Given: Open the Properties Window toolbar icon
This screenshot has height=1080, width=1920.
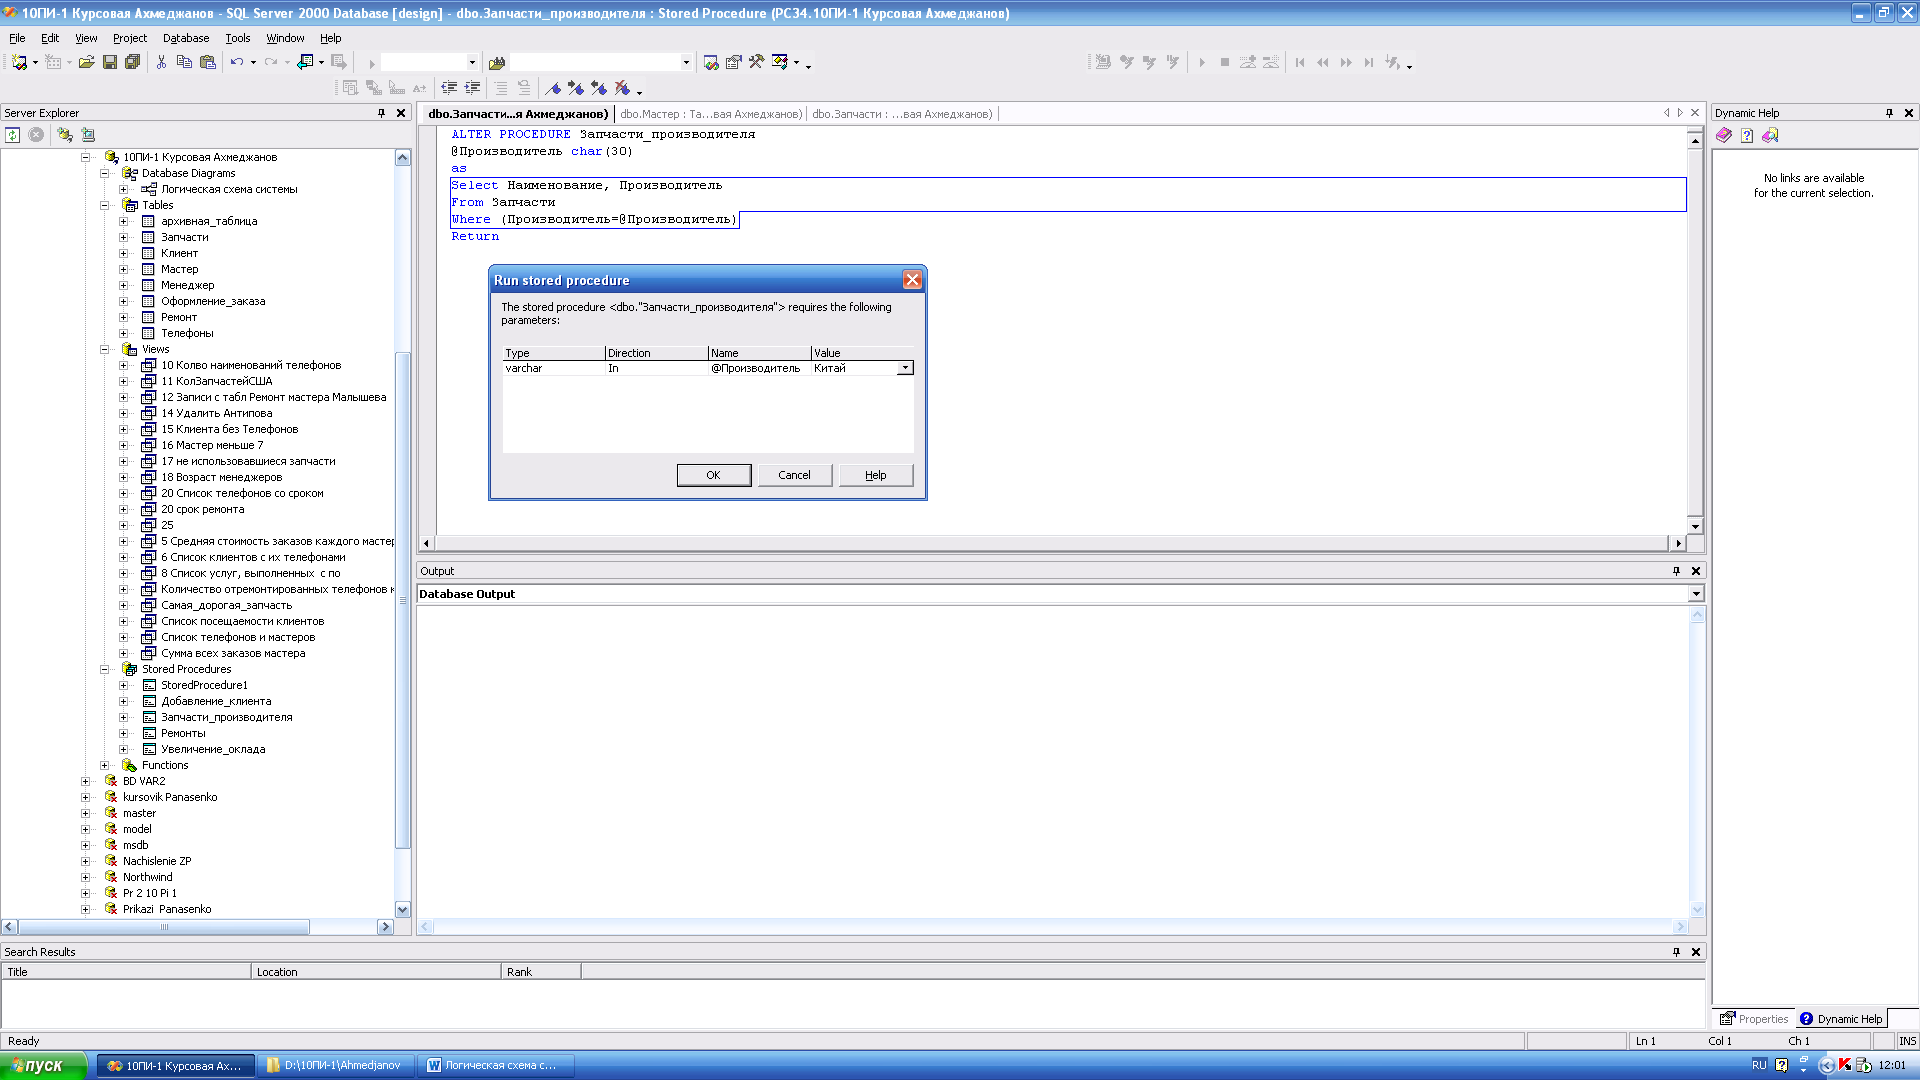Looking at the screenshot, I should click(x=734, y=62).
